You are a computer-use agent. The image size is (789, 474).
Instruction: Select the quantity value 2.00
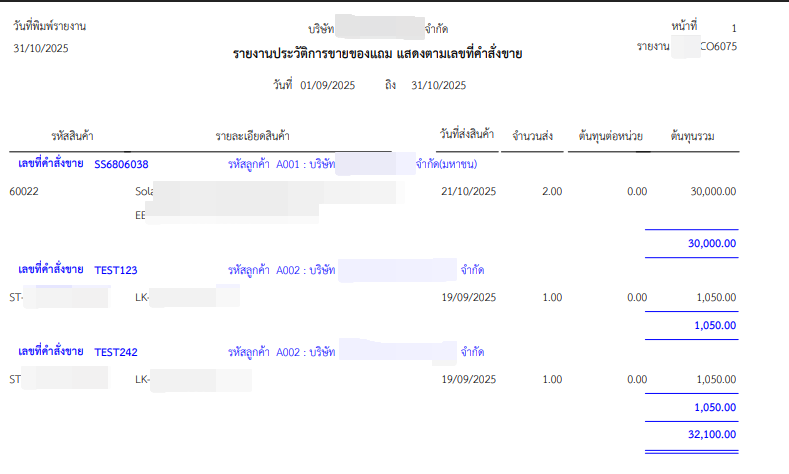[x=551, y=191]
